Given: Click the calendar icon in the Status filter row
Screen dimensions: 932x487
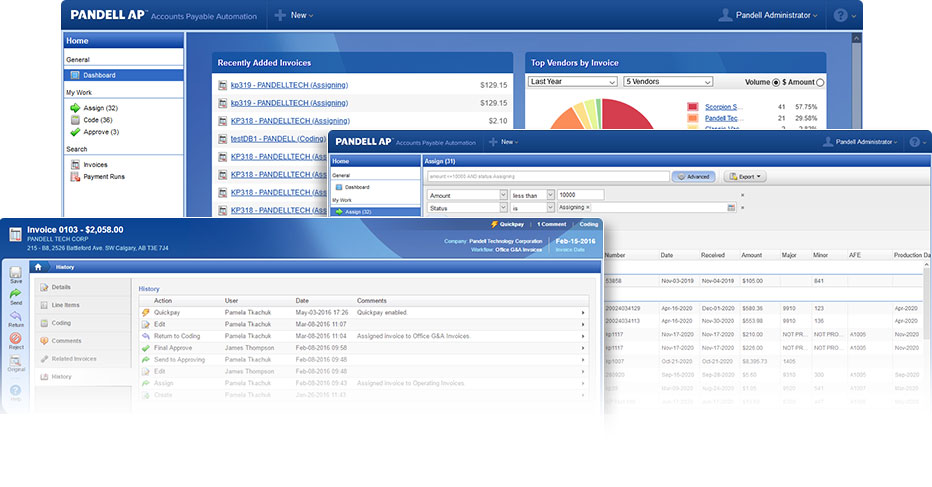Looking at the screenshot, I should 731,208.
